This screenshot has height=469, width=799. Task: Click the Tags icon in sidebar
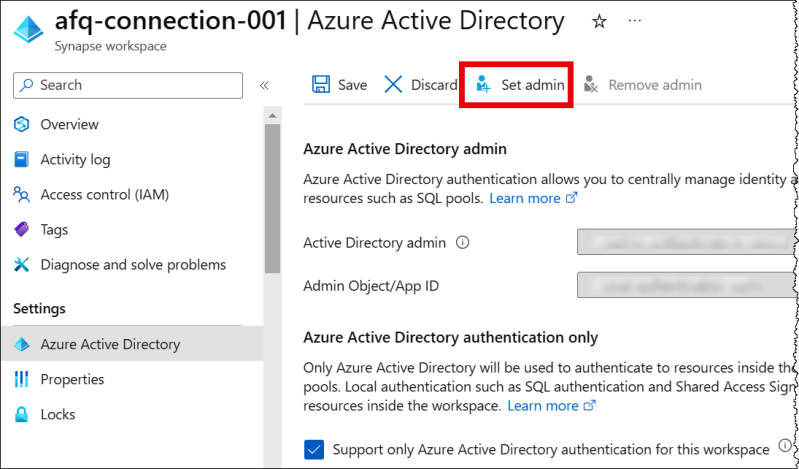pos(22,230)
